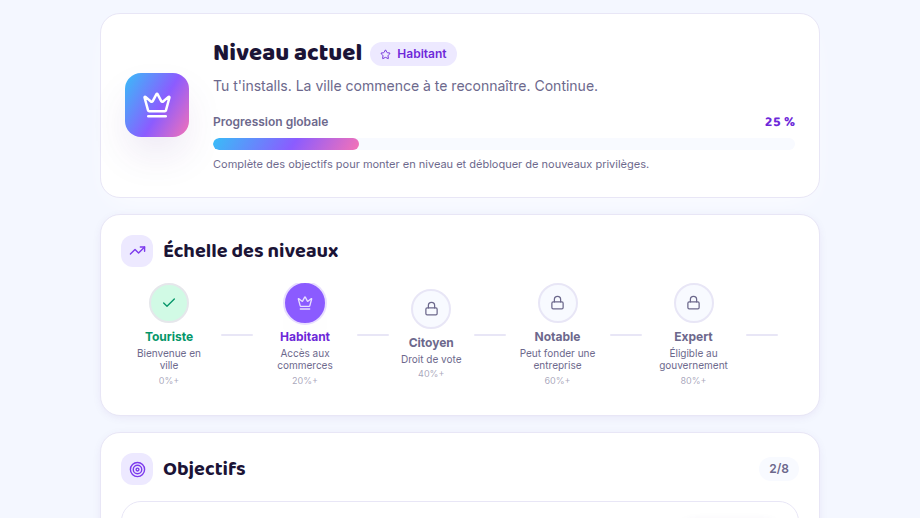Viewport: 920px width, 518px height.
Task: Click the 60%+ threshold under Notable
Action: tap(557, 381)
